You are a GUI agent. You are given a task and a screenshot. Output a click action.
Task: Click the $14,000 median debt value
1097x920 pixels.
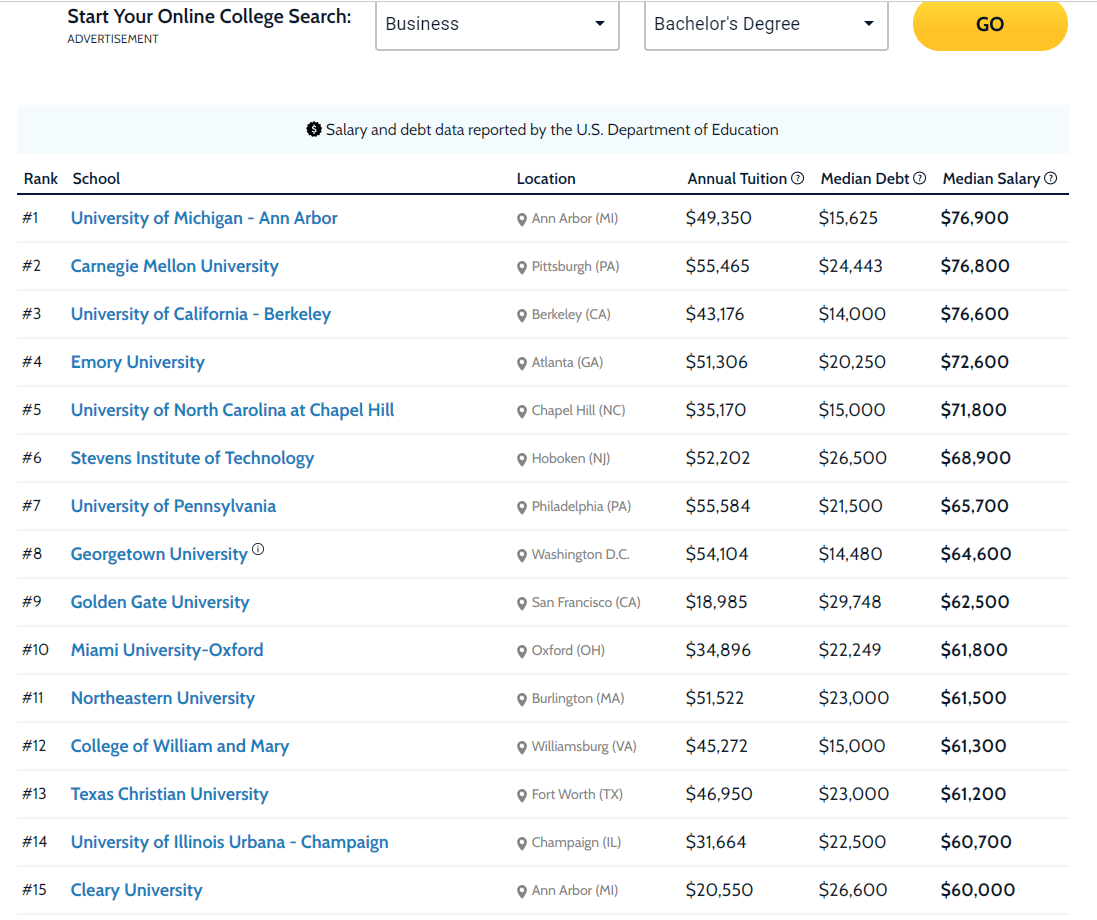pos(852,314)
